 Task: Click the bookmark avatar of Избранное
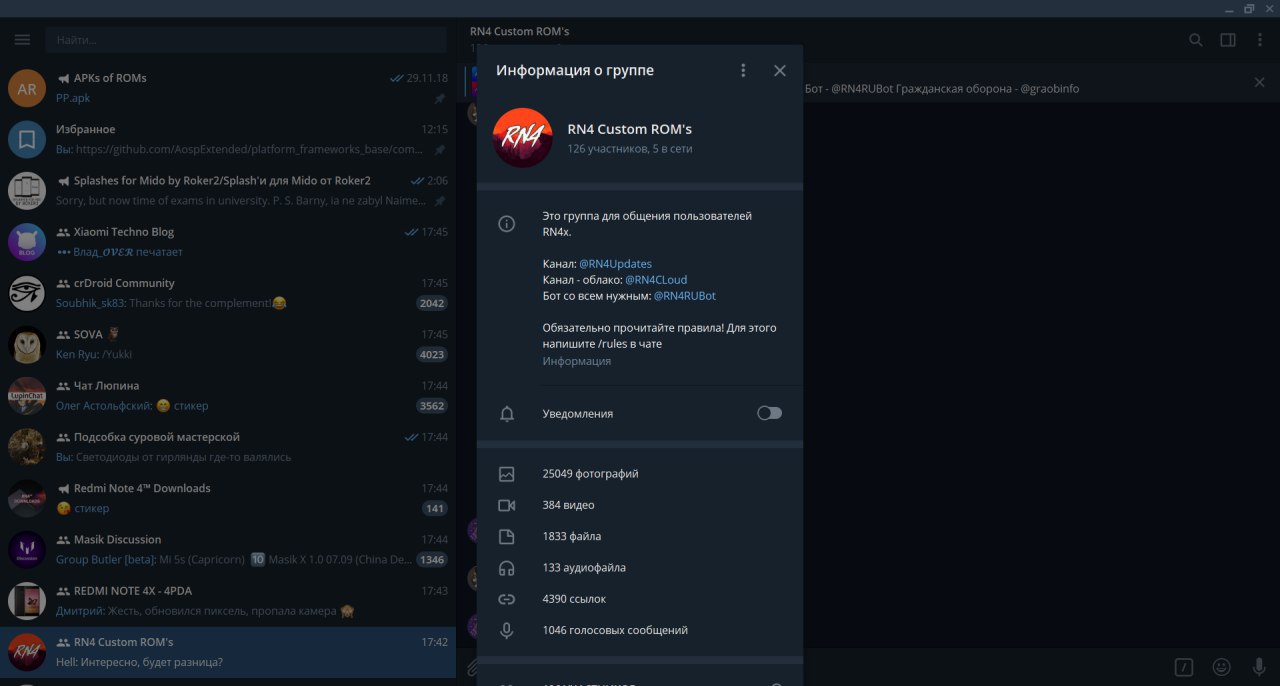(27, 139)
